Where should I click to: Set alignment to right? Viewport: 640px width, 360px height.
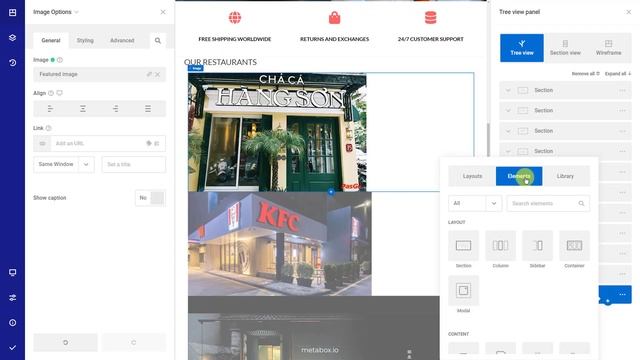pos(116,109)
